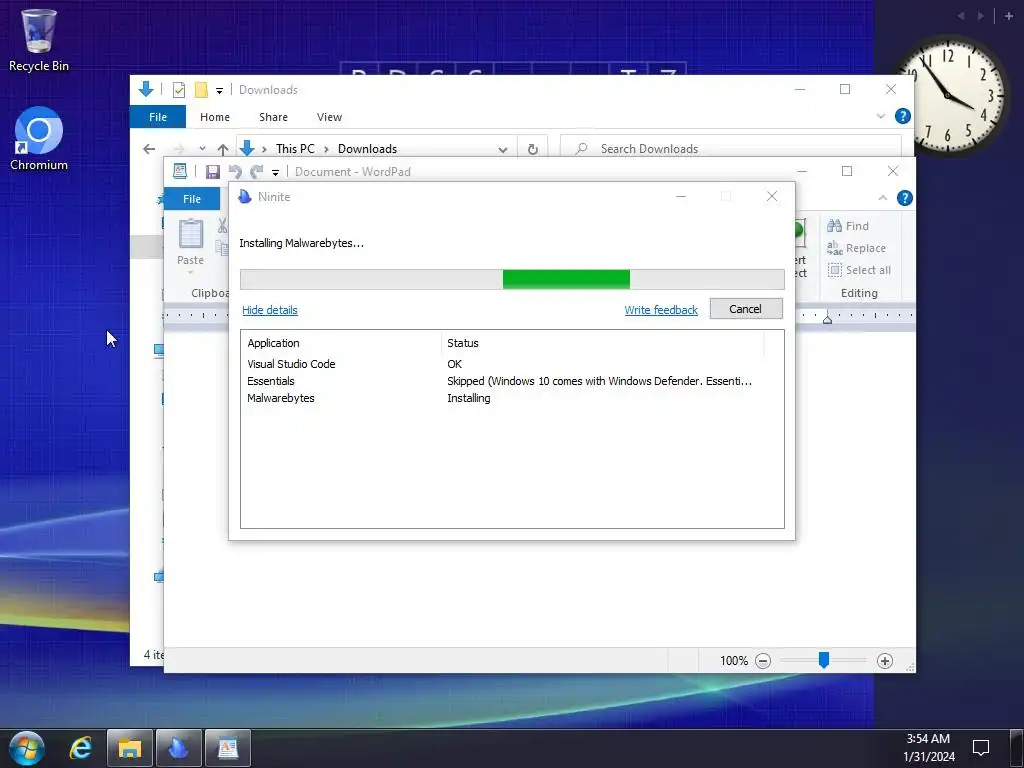Image resolution: width=1024 pixels, height=768 pixels.
Task: Activate the WordPad taskbar button
Action: tap(228, 748)
